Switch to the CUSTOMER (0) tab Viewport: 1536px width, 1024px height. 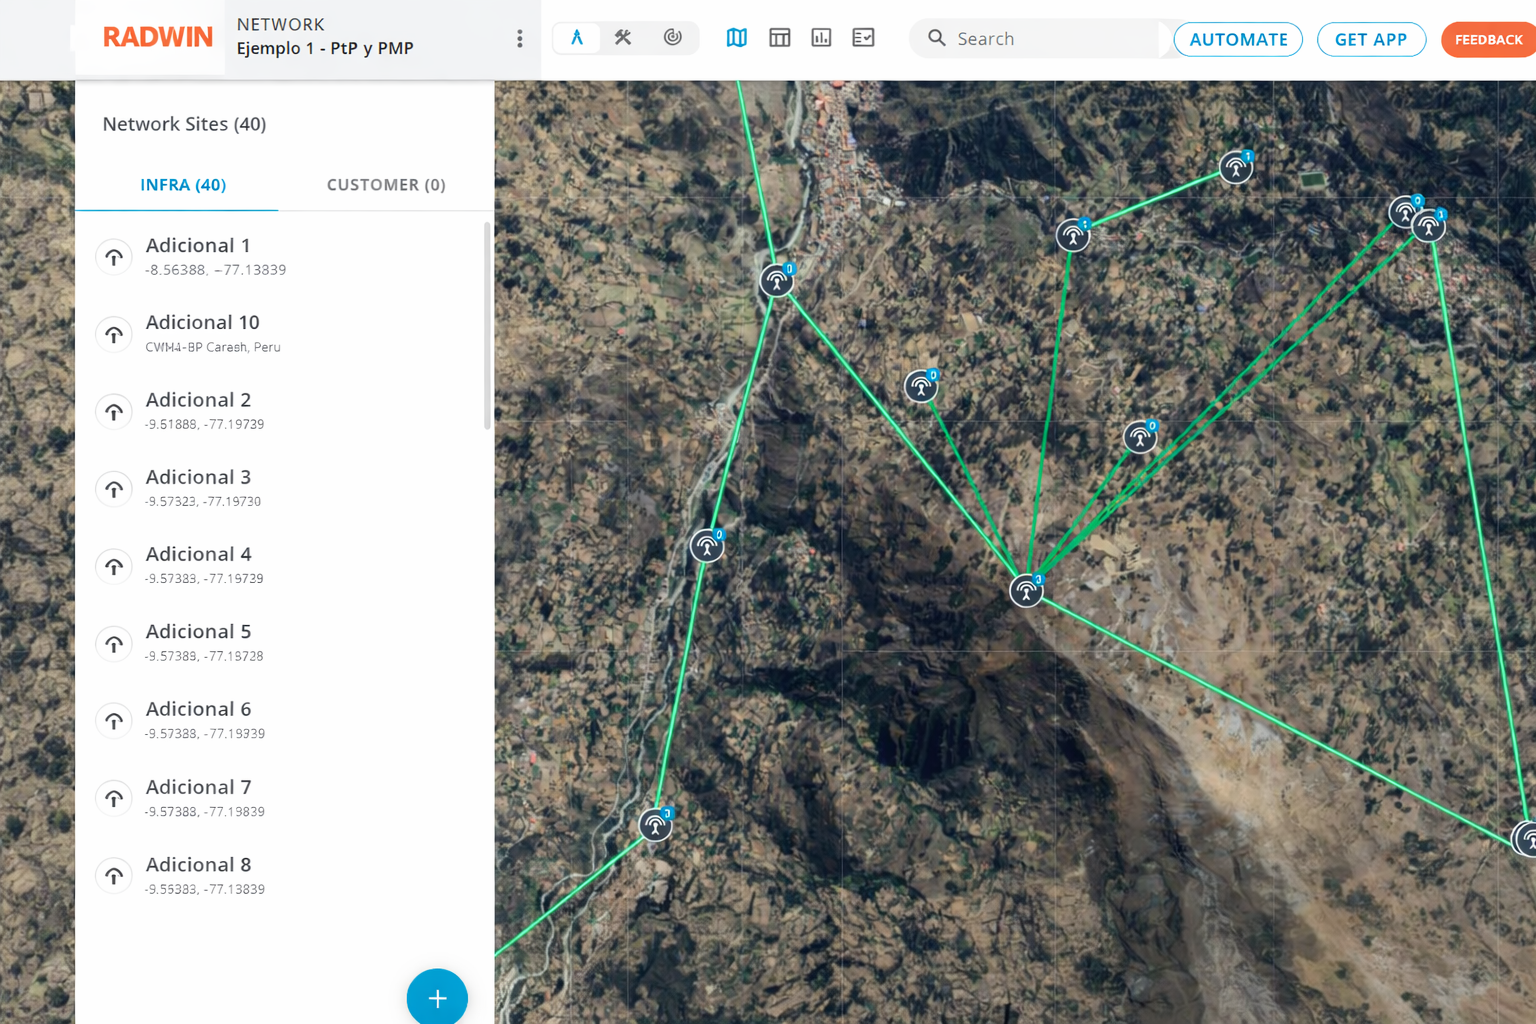(386, 185)
